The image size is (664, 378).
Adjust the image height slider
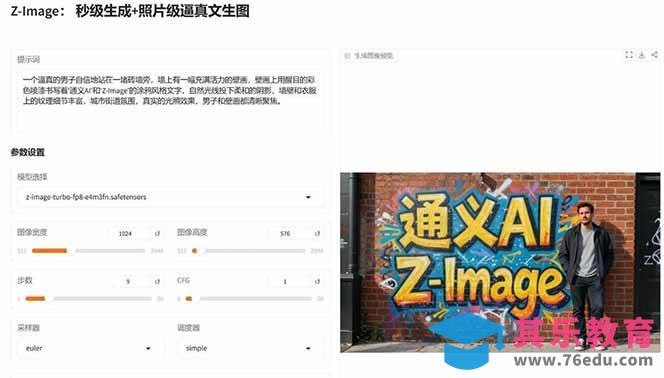click(248, 251)
